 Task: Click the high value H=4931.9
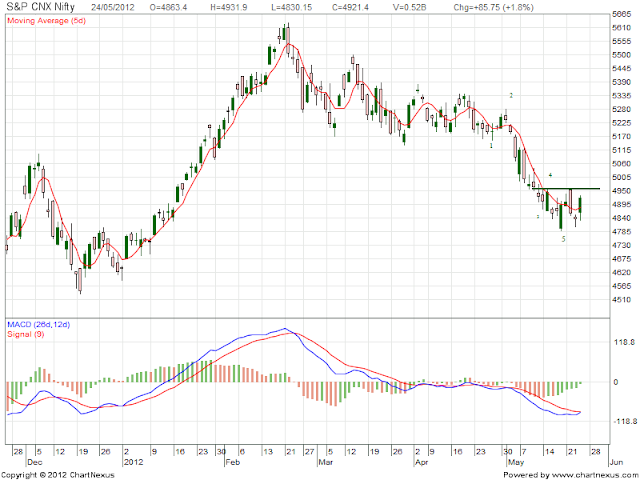coord(229,7)
